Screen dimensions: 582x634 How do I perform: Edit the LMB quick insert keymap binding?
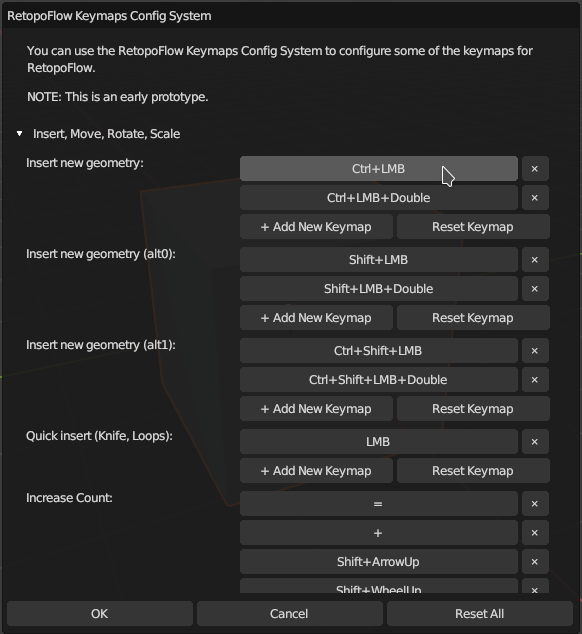click(379, 442)
